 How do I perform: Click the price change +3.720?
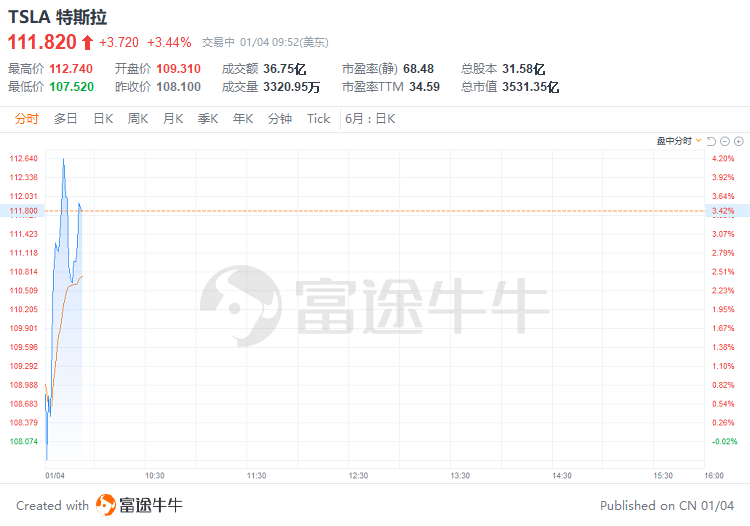tap(119, 43)
